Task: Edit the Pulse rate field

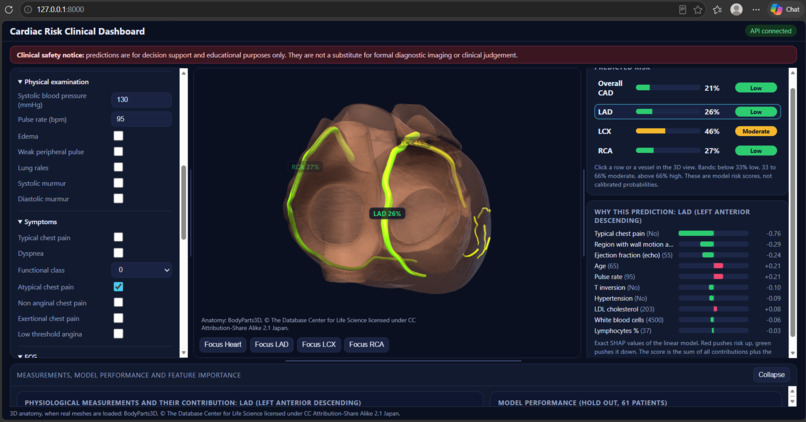Action: click(141, 119)
